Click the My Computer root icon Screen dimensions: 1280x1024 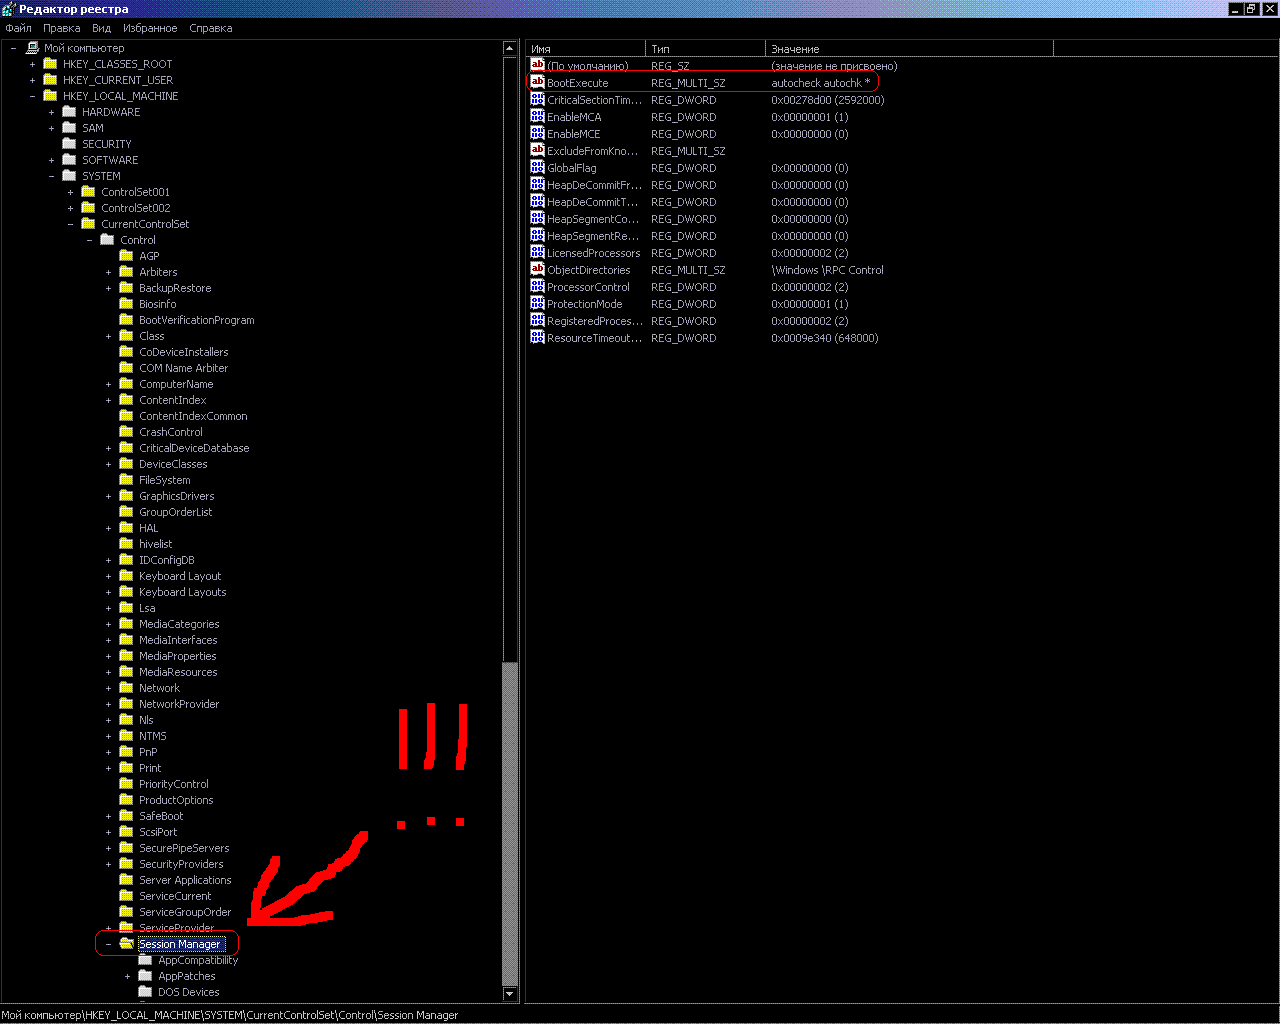point(32,48)
